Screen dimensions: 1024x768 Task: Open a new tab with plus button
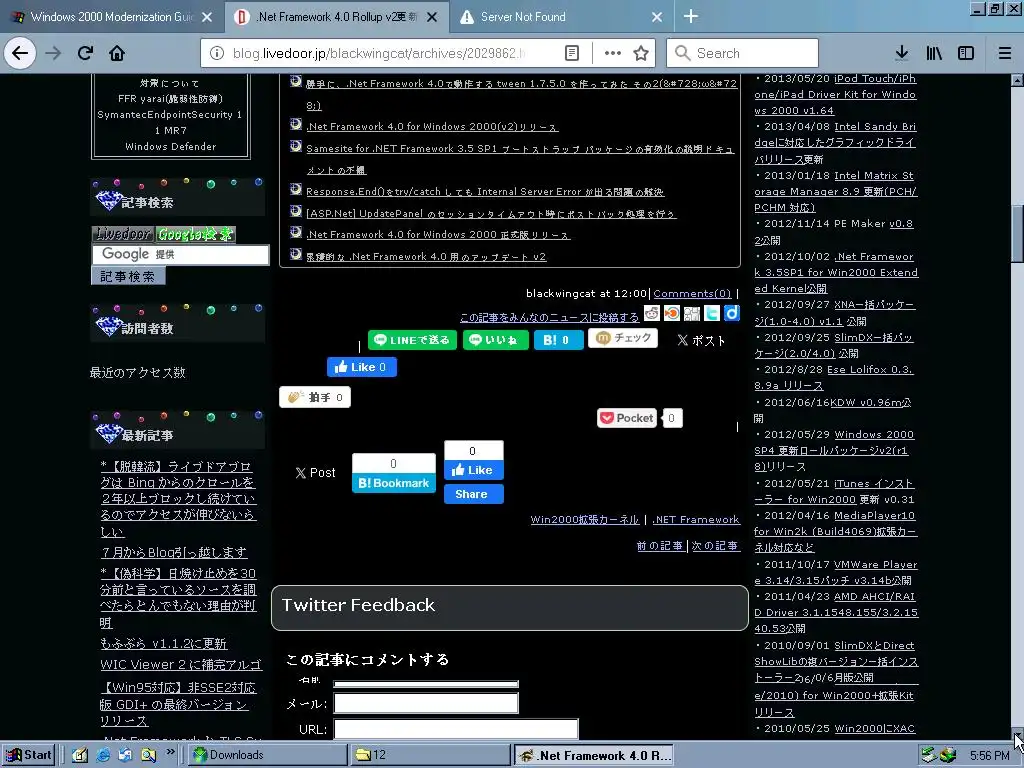[690, 16]
